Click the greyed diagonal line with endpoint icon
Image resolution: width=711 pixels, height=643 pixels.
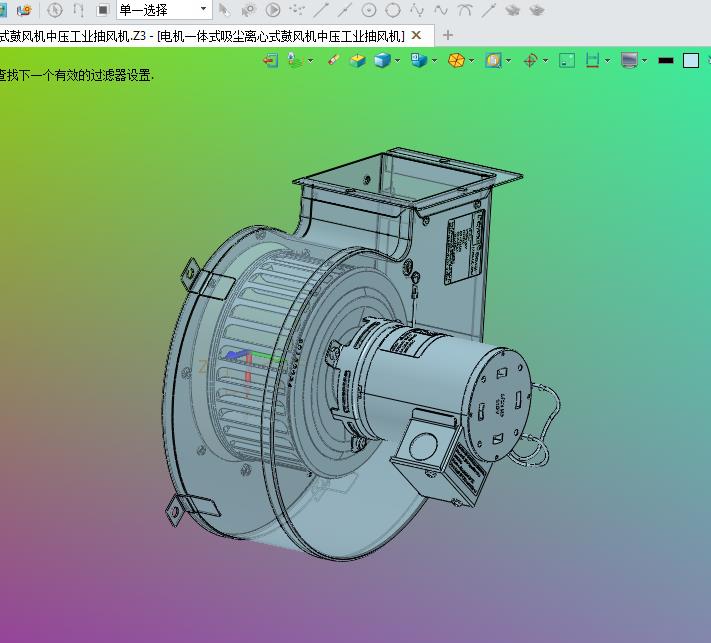(x=489, y=10)
